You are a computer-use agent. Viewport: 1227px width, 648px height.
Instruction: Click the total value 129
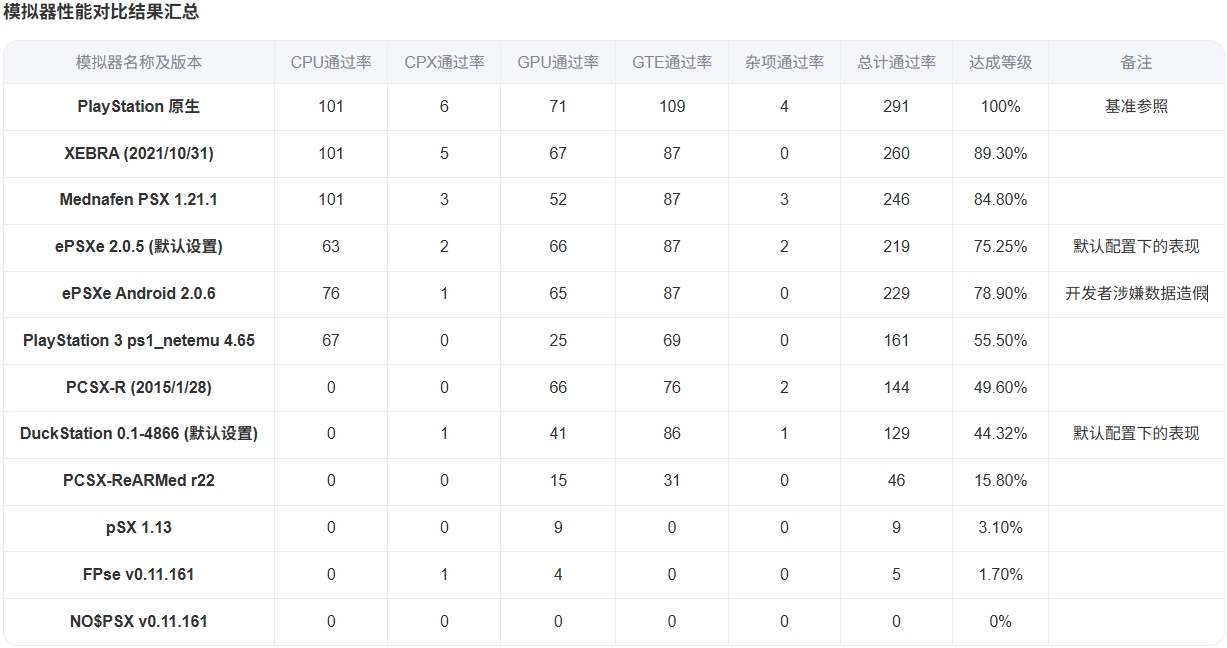[x=897, y=433]
